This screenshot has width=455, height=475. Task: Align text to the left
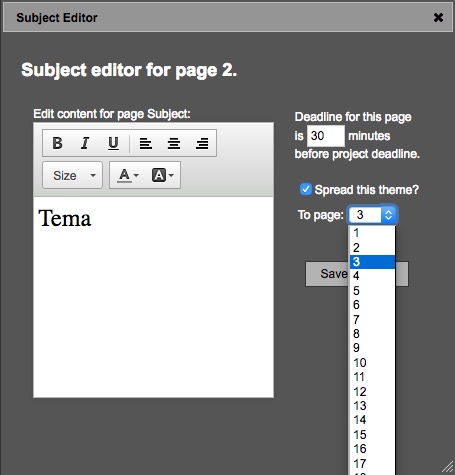(146, 143)
